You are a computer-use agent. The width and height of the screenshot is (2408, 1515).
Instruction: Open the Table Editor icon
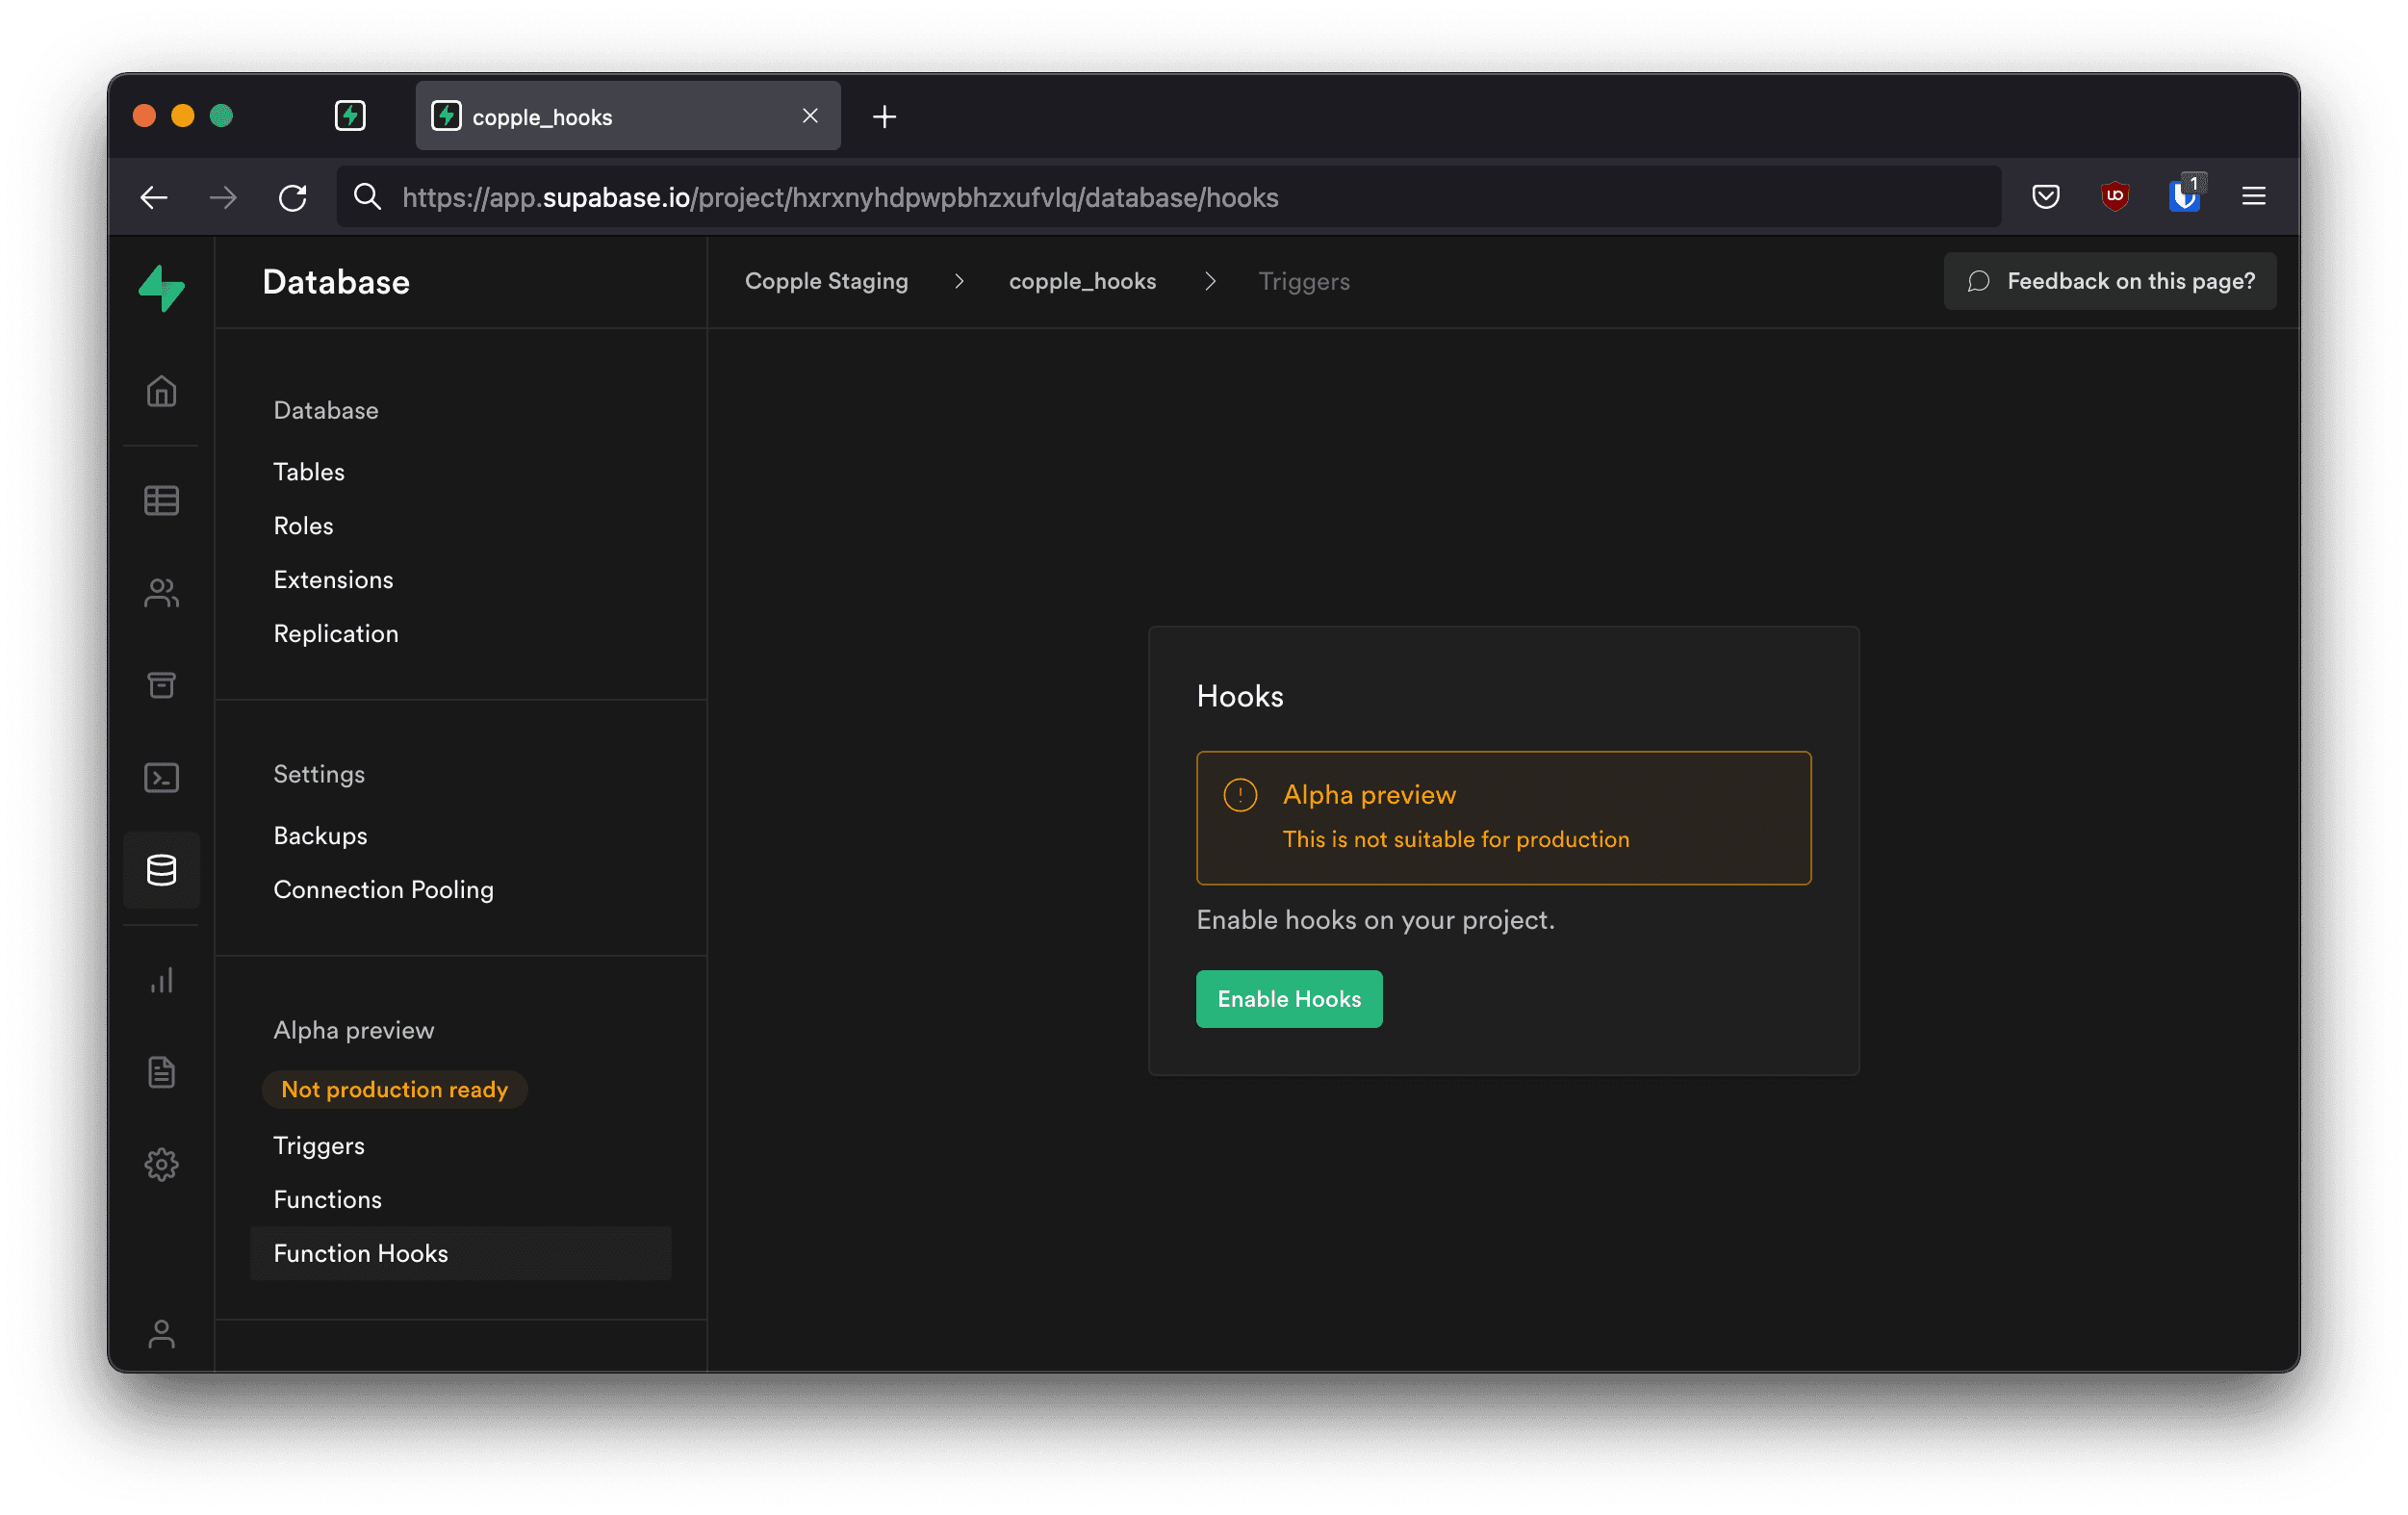tap(164, 500)
